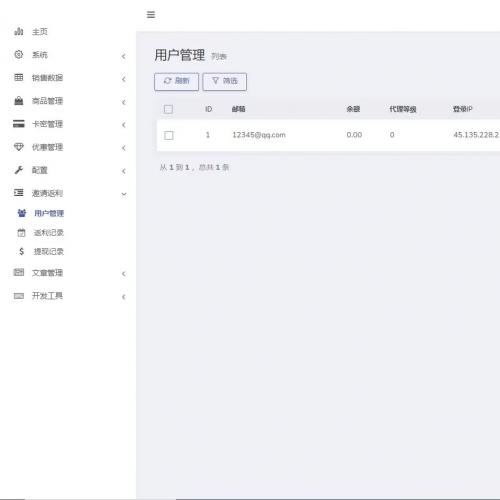Click the hamburger menu icon

[x=151, y=14]
